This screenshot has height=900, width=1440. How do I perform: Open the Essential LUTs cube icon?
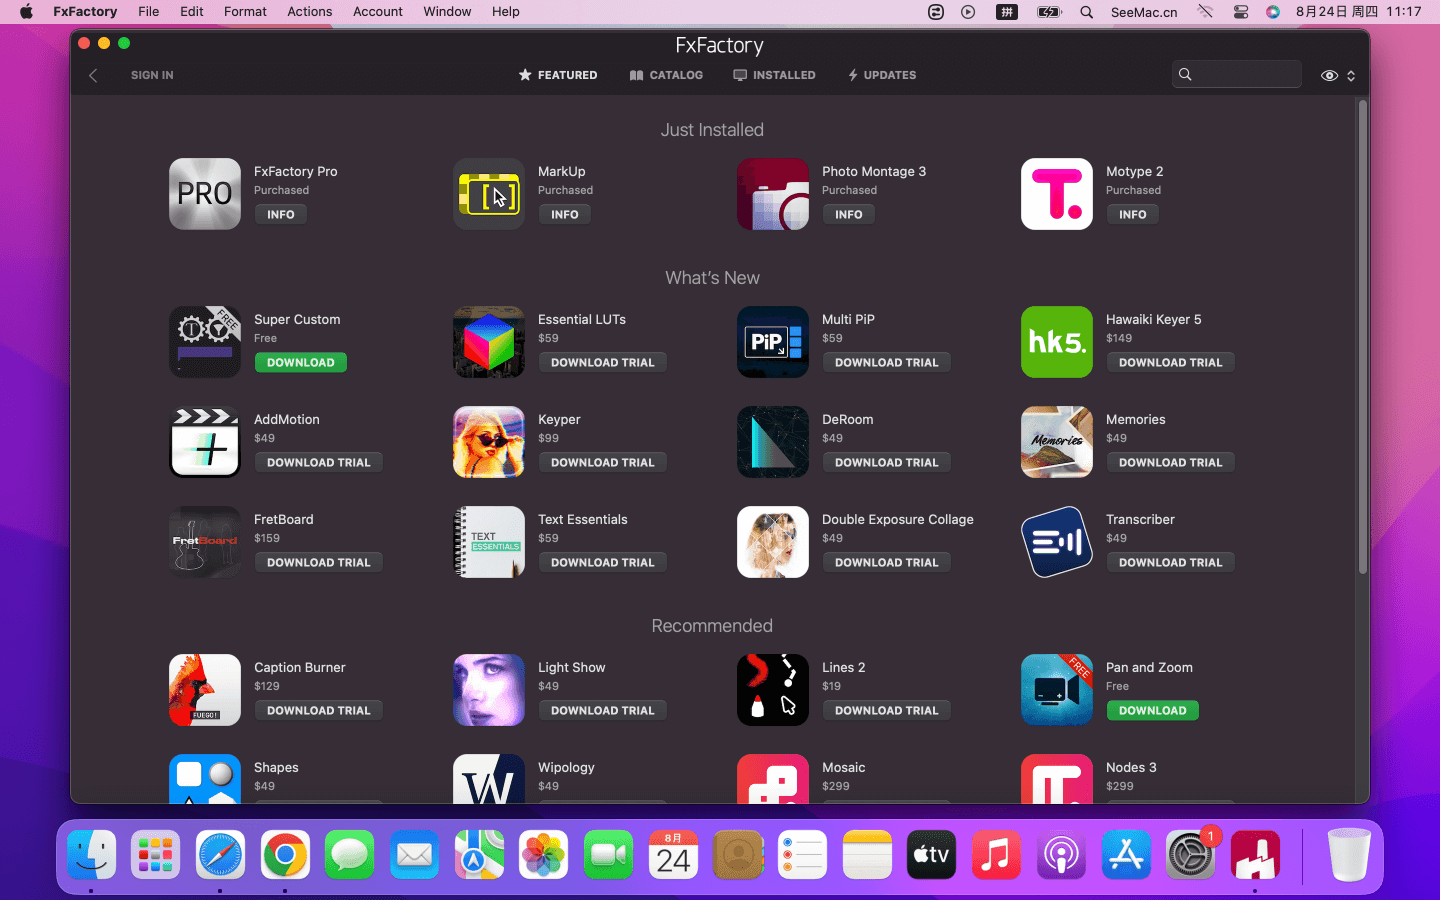(x=489, y=342)
